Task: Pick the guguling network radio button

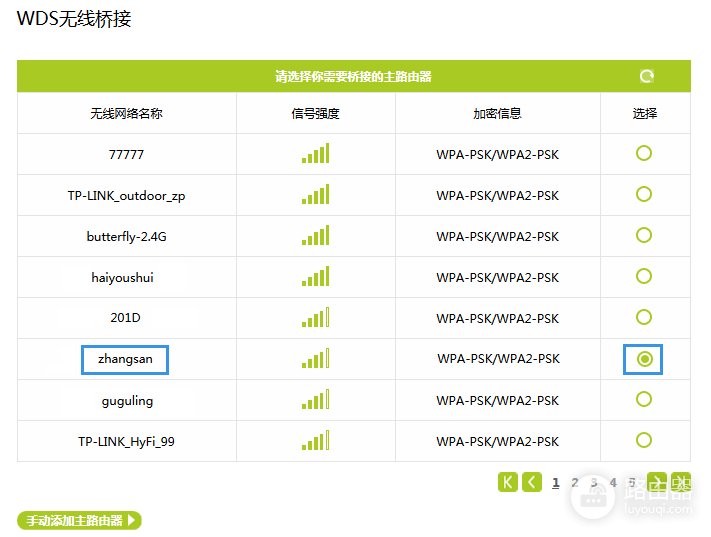Action: point(643,399)
